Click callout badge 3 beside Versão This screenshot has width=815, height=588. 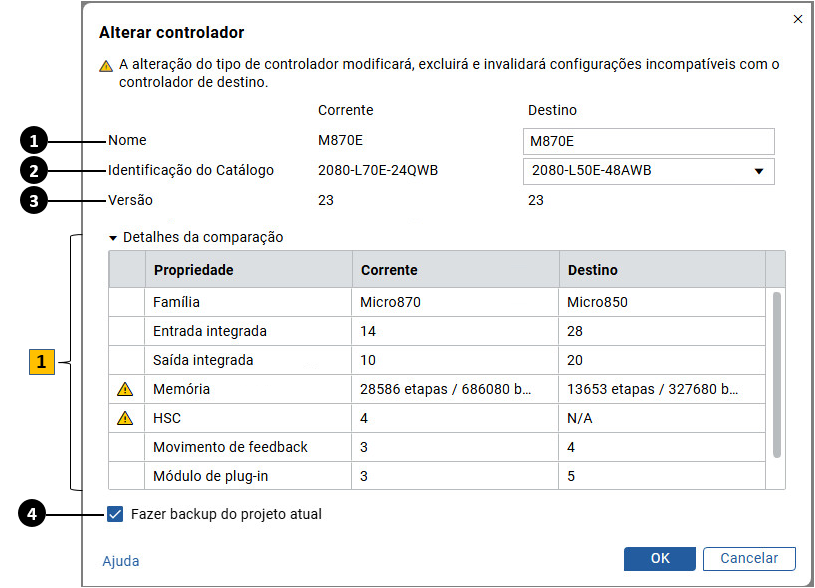pos(33,200)
